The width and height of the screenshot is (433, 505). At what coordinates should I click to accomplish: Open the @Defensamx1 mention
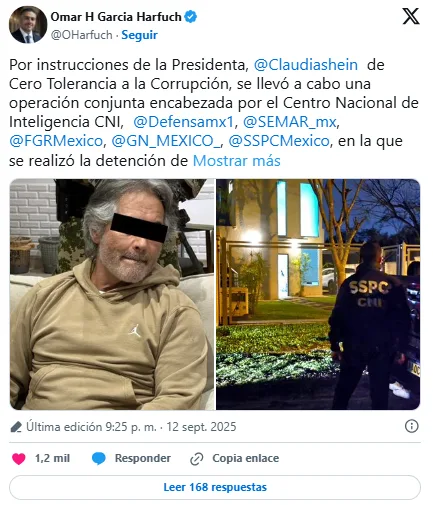click(184, 122)
